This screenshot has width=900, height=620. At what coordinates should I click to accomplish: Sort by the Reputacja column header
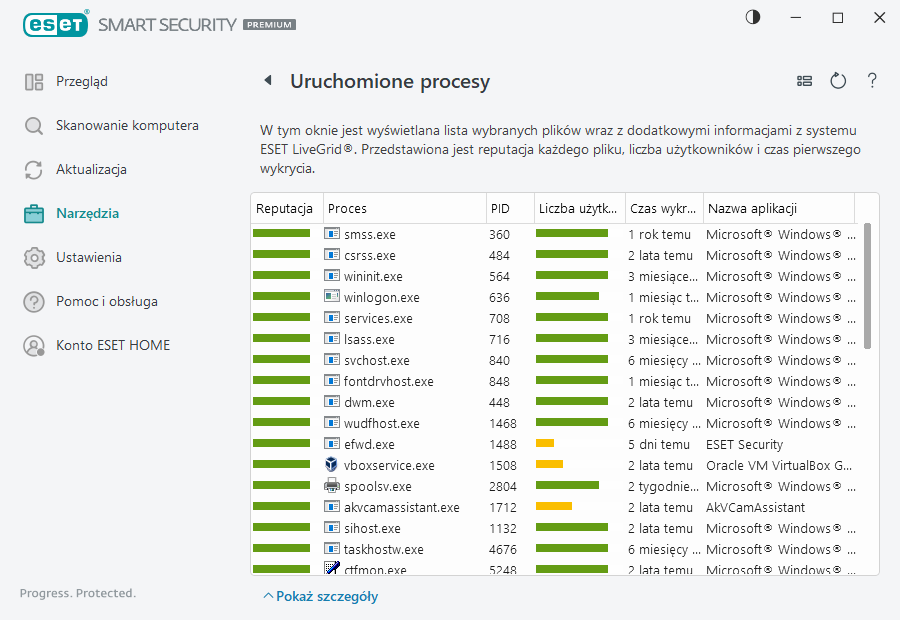click(x=286, y=208)
